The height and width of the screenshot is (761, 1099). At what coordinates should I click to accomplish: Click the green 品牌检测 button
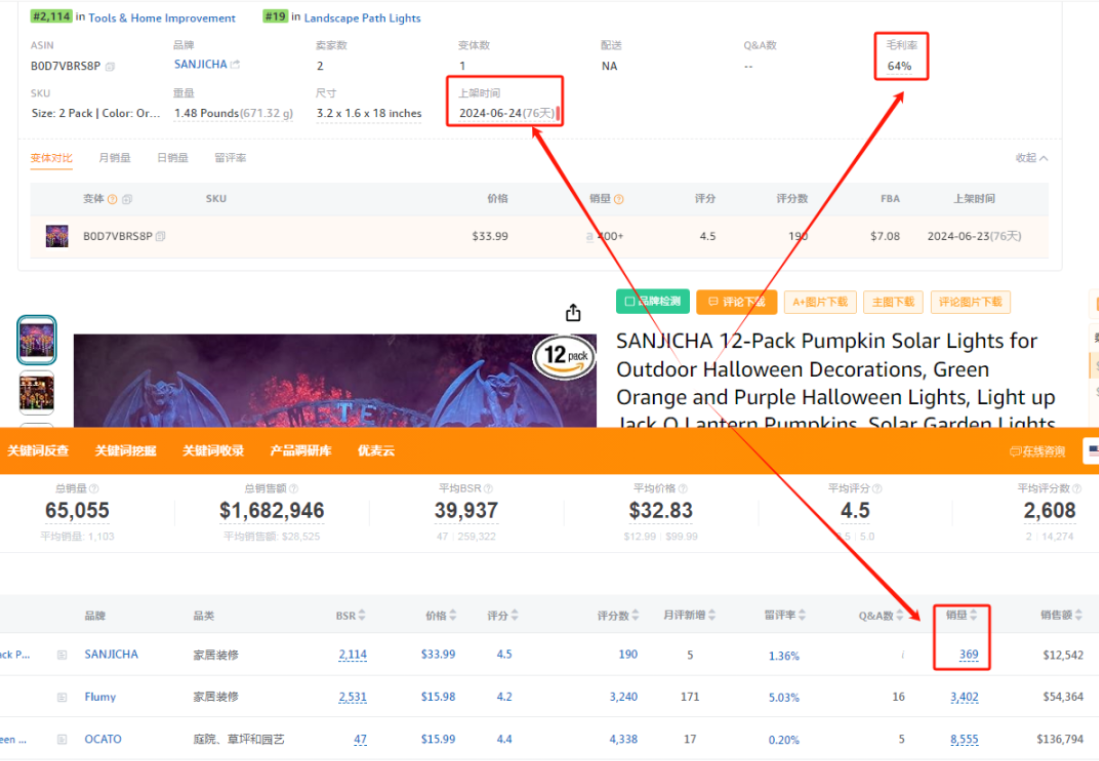coord(653,301)
